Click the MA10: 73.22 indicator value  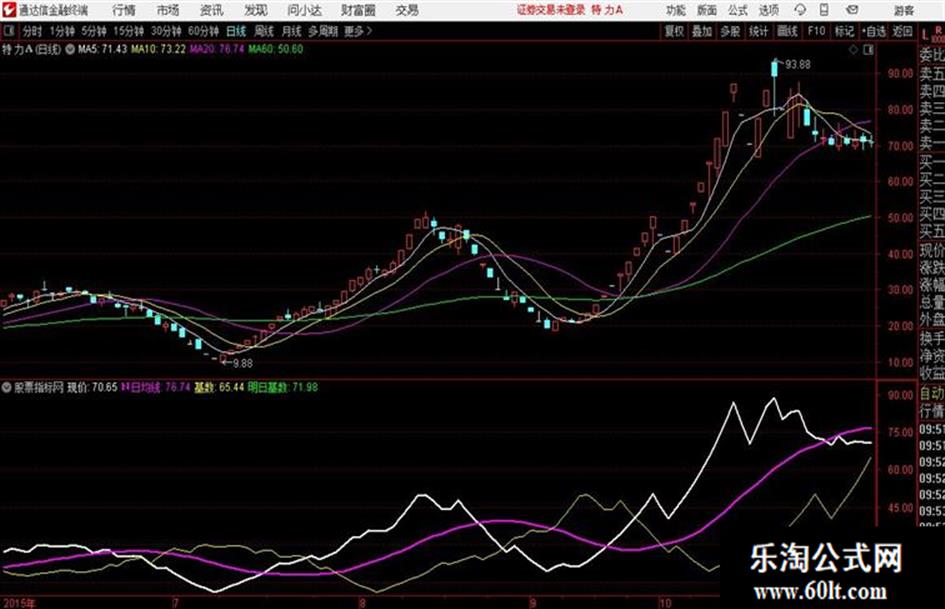coord(159,49)
